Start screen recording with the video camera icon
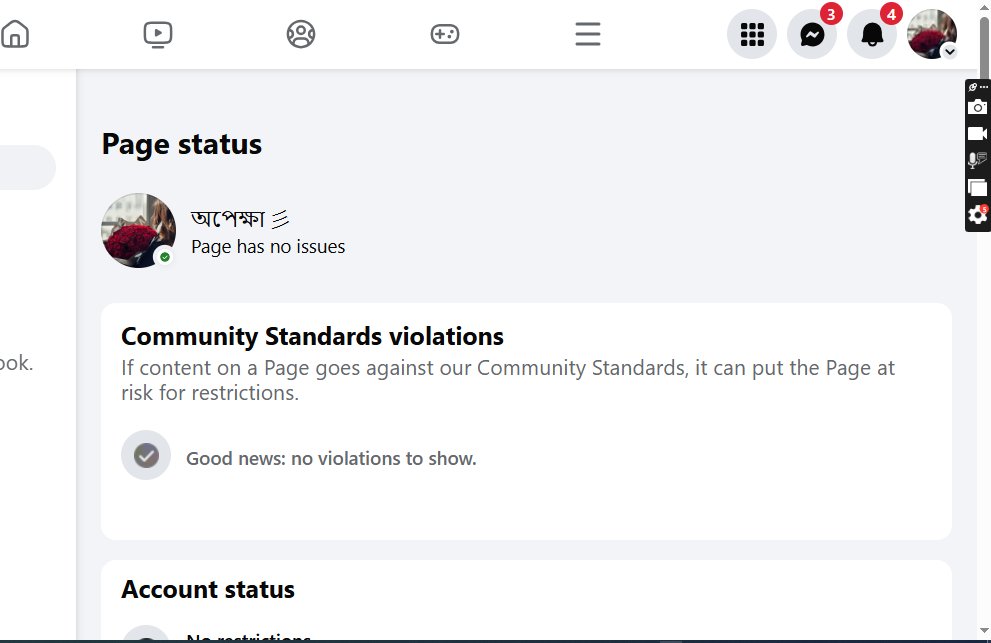Image resolution: width=991 pixels, height=643 pixels. pos(978,133)
